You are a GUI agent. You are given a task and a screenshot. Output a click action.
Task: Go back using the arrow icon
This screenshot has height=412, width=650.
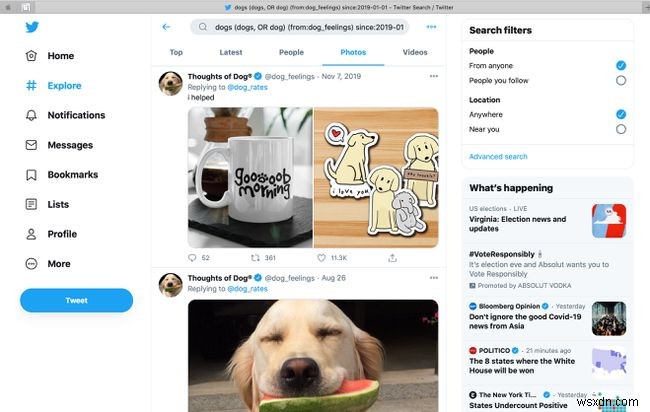tap(166, 27)
